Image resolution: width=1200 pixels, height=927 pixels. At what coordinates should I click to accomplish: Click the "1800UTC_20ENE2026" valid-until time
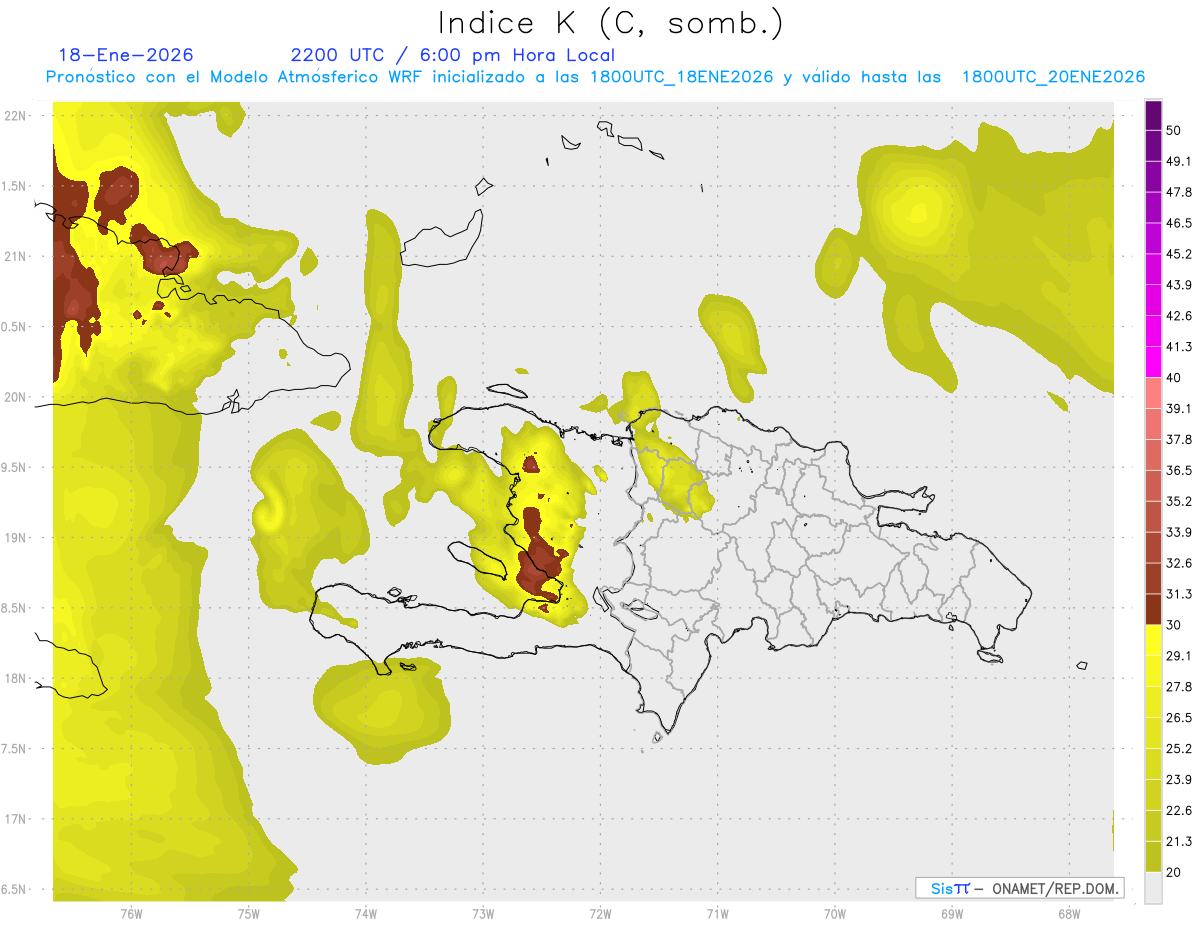(1053, 77)
